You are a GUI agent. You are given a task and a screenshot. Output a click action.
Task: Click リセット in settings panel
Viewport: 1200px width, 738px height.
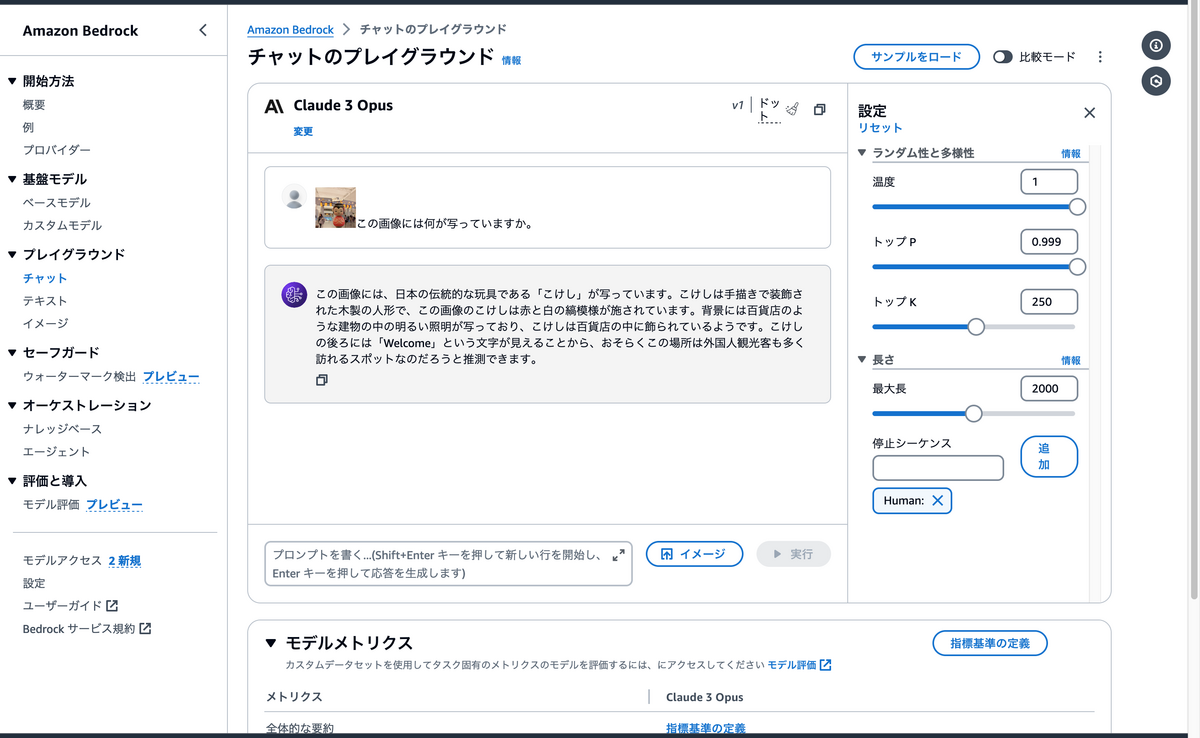pos(880,128)
